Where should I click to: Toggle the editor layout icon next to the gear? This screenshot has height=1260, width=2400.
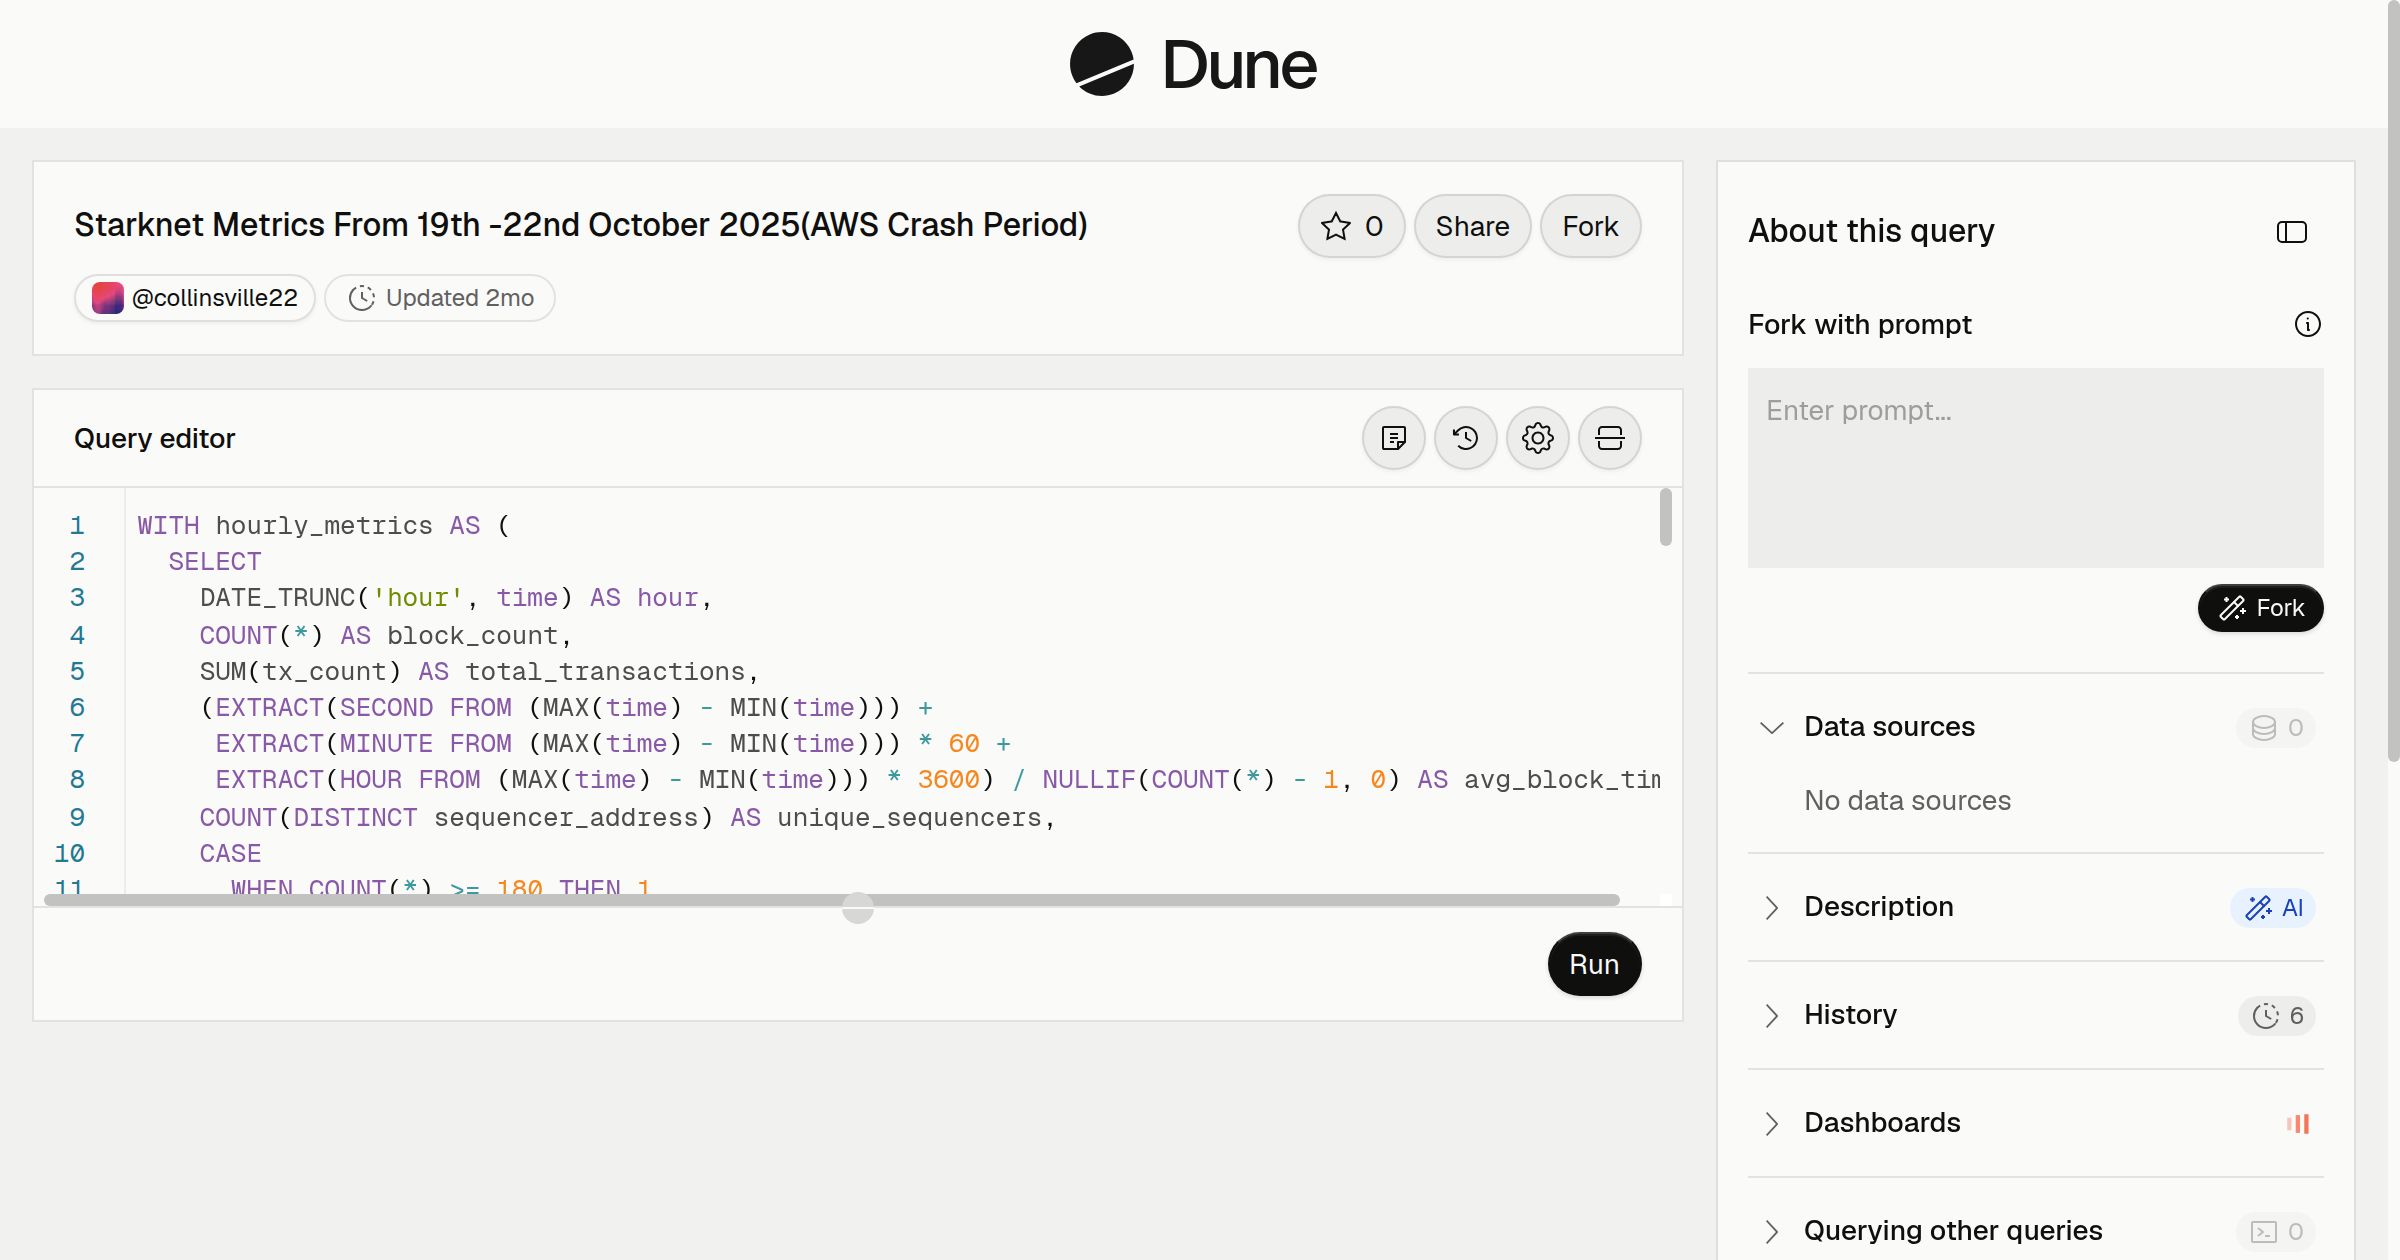(x=1609, y=438)
